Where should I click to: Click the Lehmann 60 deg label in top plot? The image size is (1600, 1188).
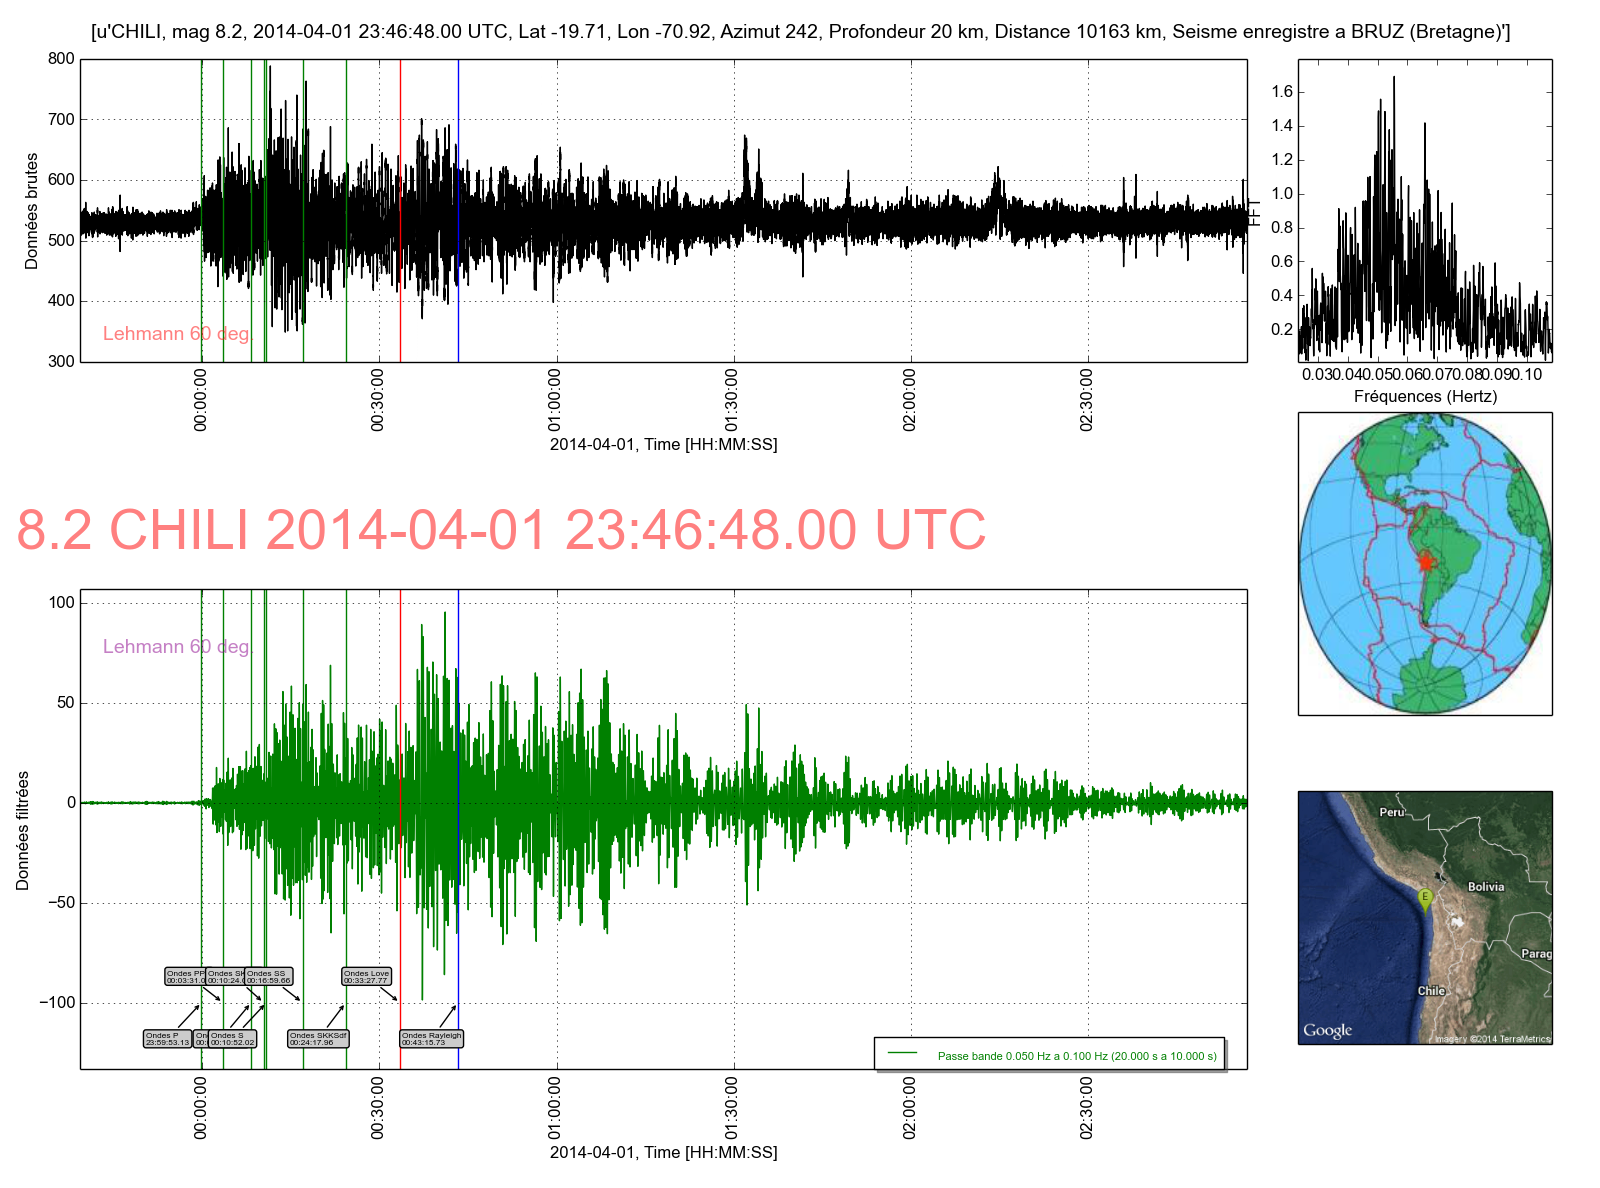176,334
